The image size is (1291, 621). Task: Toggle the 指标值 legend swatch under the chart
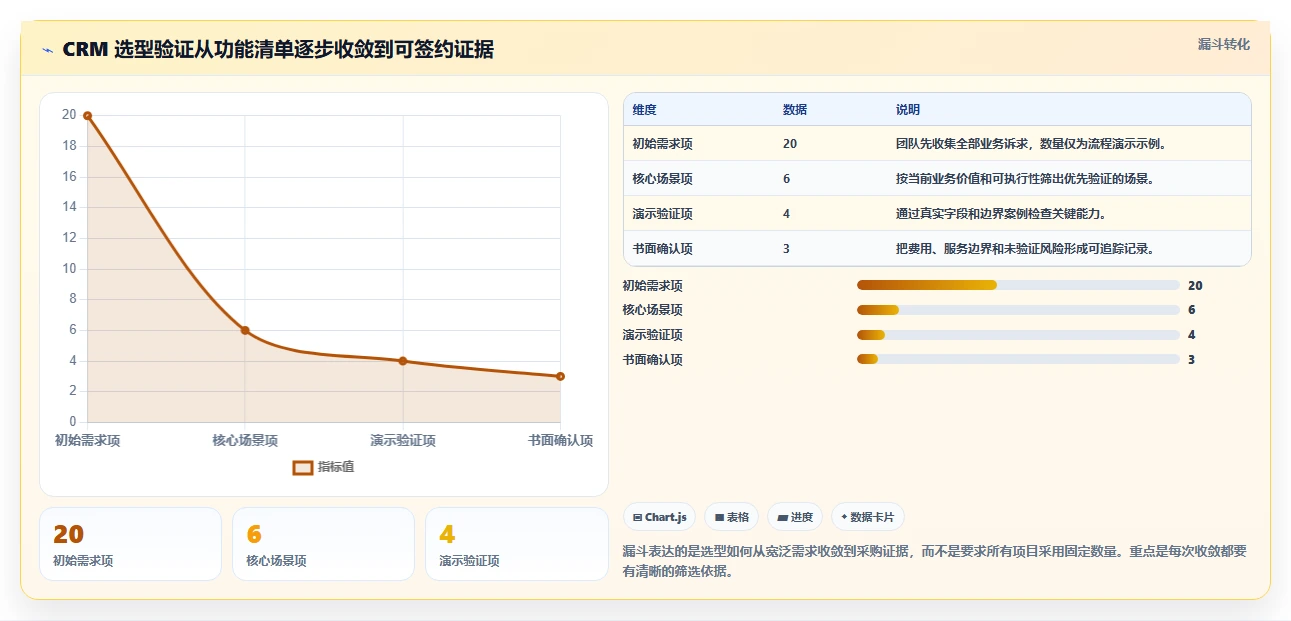303,467
